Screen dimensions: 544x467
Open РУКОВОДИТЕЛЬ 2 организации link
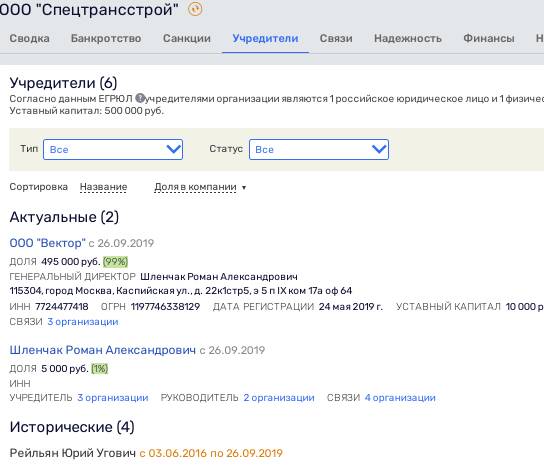point(279,398)
